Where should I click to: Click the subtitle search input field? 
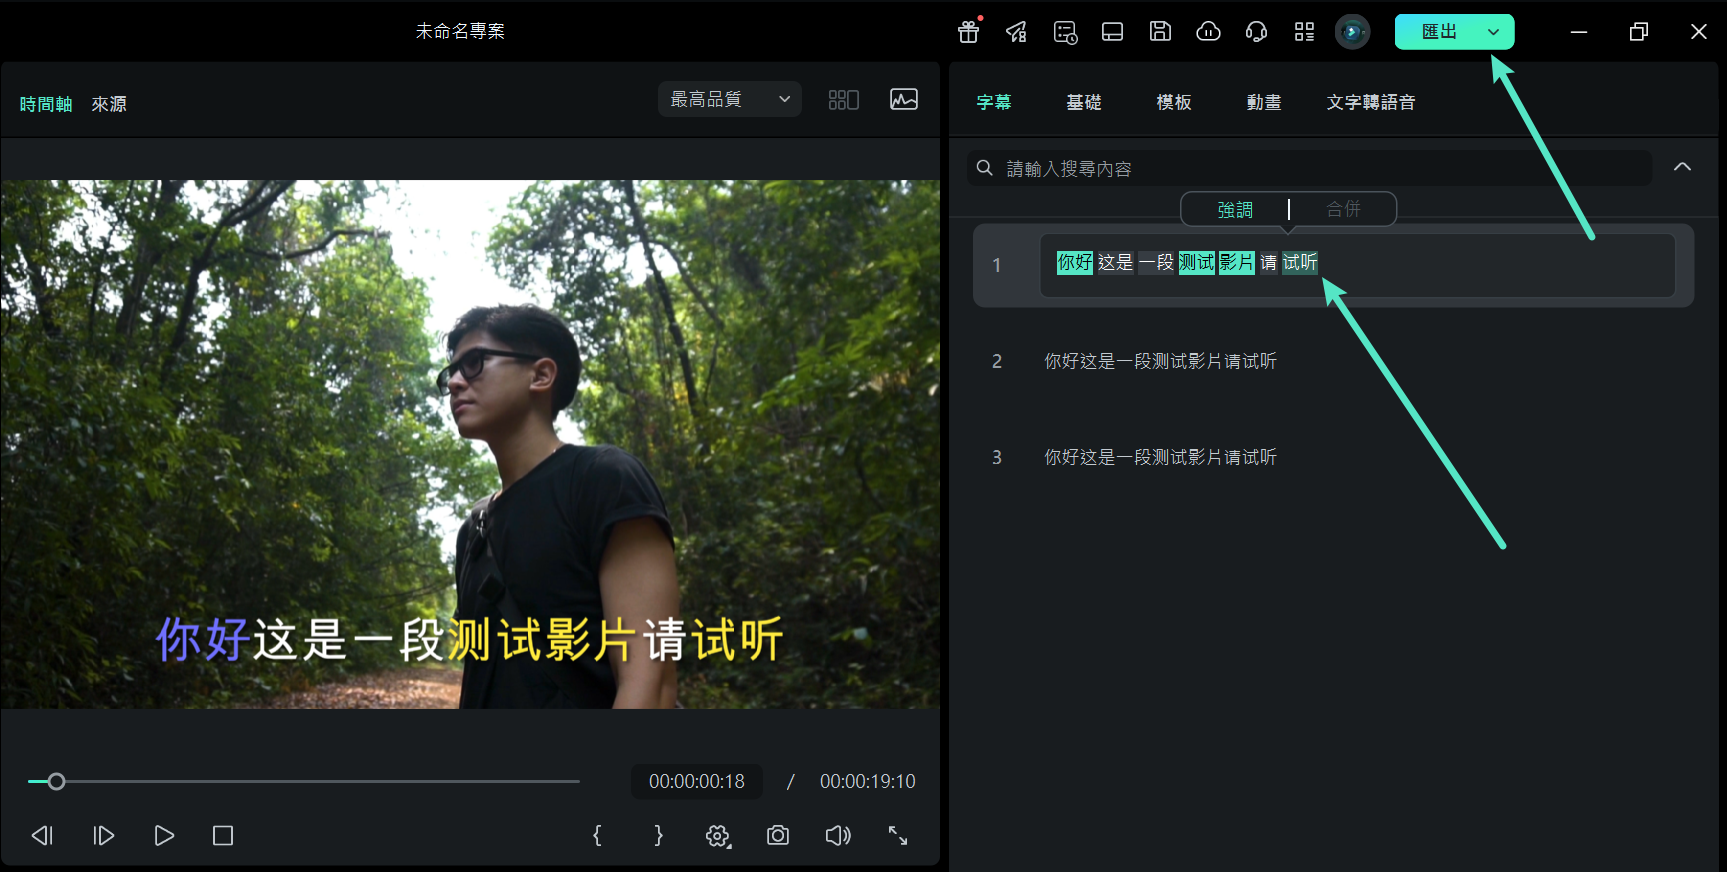coord(1310,168)
